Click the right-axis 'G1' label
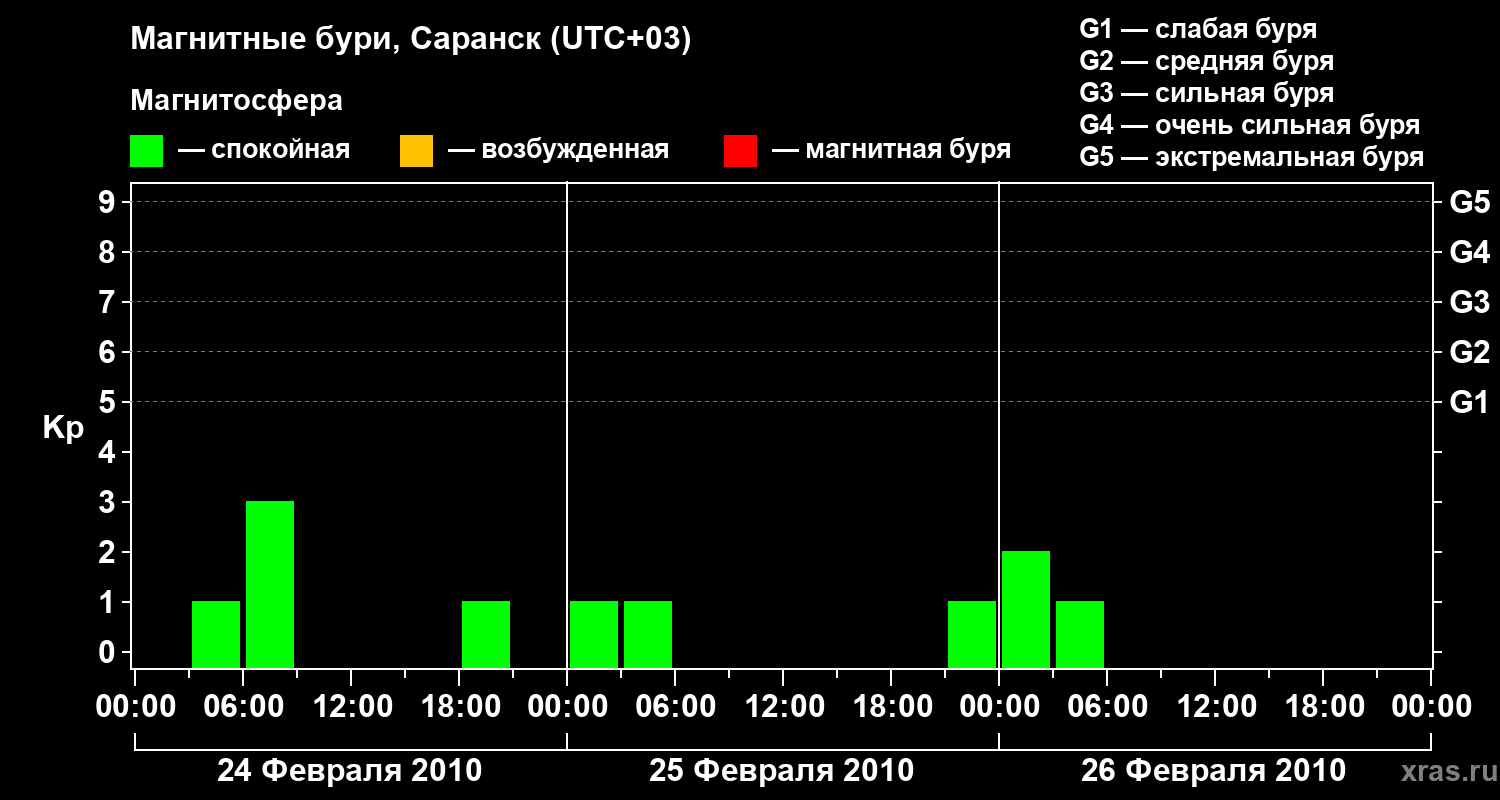This screenshot has height=800, width=1500. pos(1469,402)
